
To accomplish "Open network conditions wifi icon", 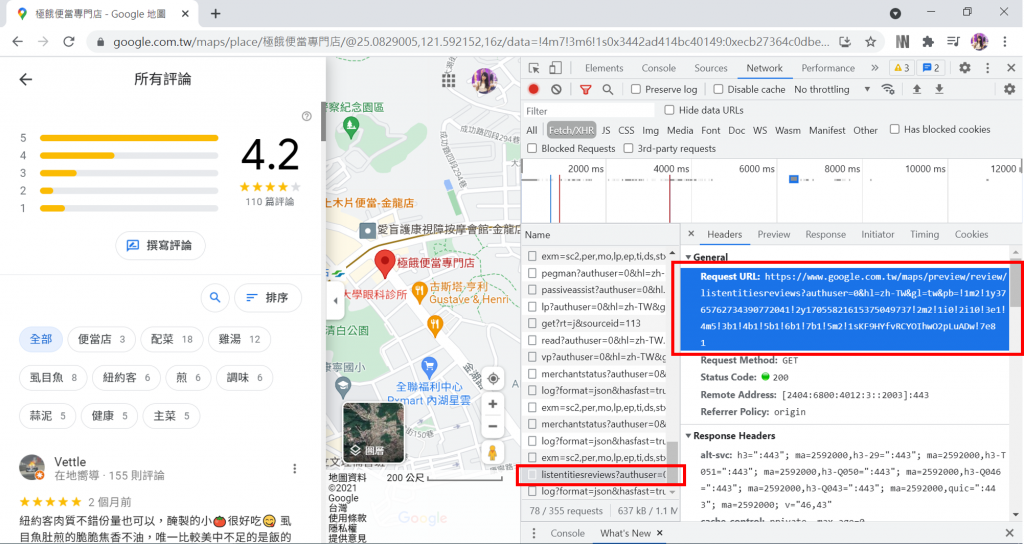I will [x=888, y=89].
